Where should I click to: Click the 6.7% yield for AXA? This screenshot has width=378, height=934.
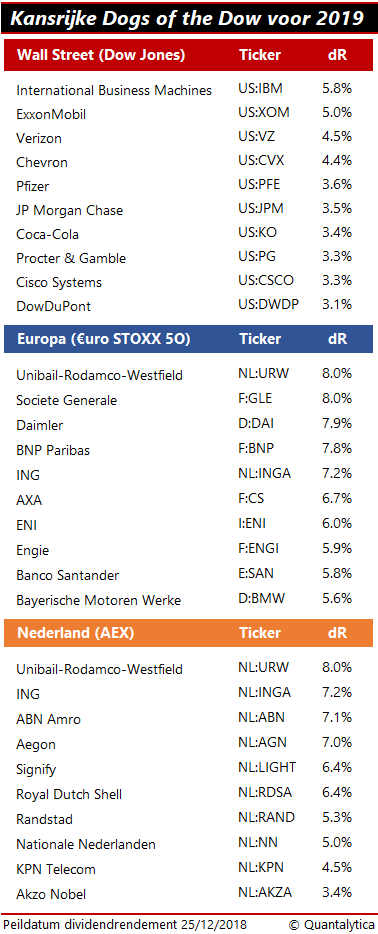point(337,498)
